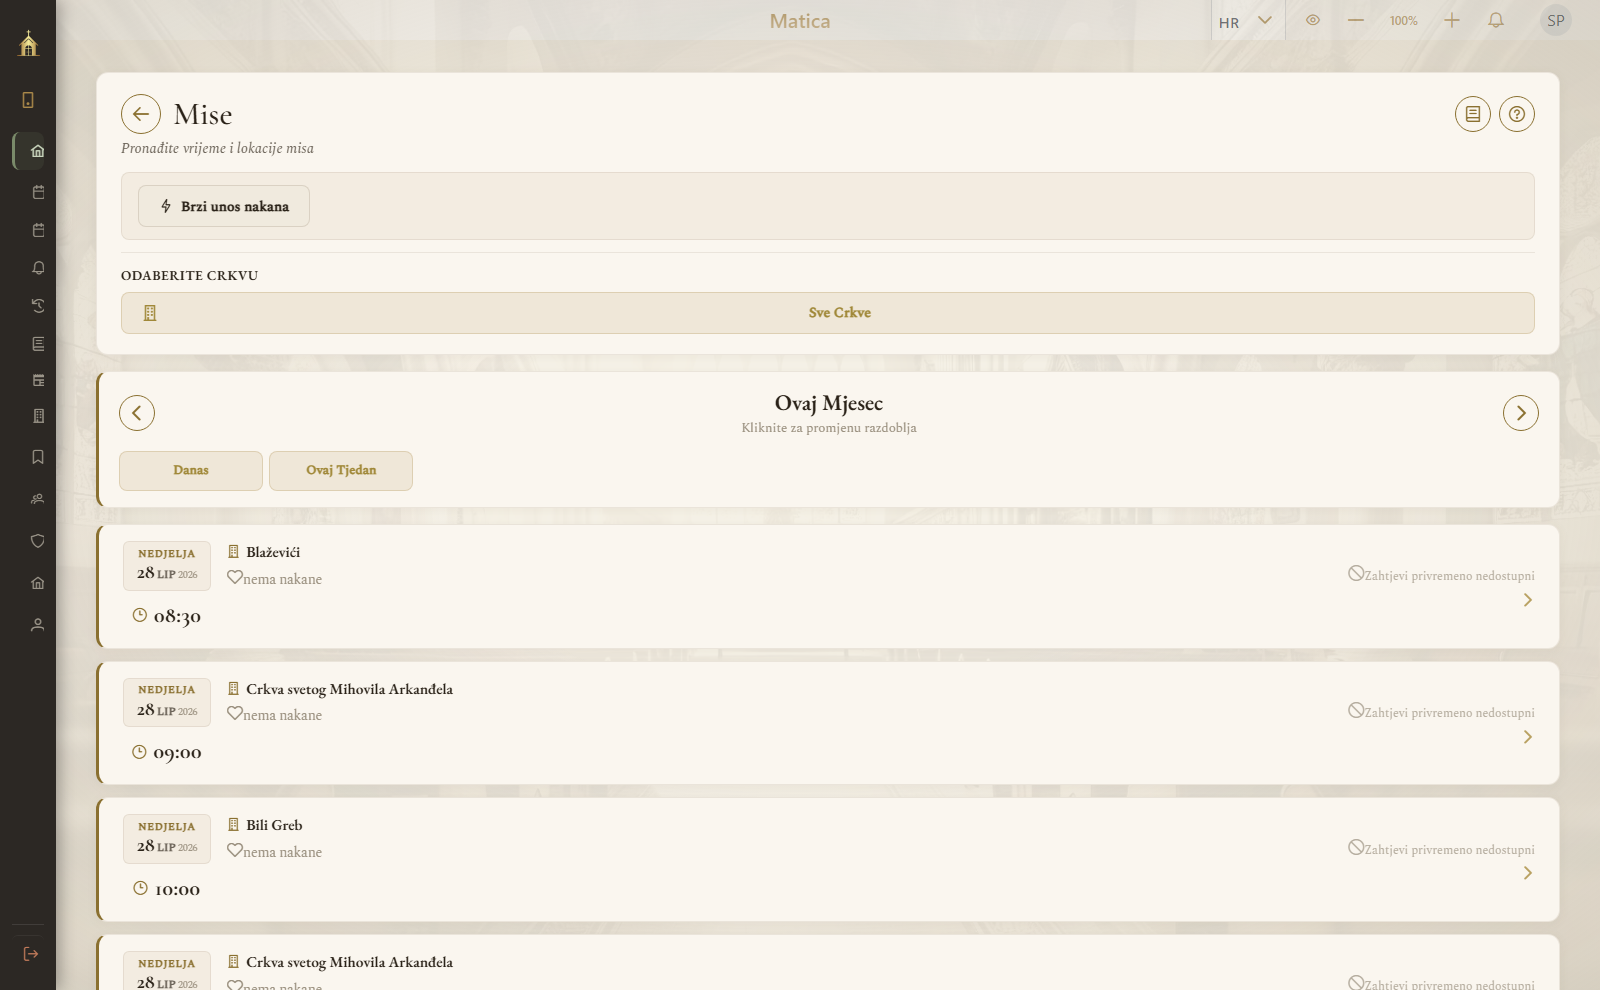Screen dimensions: 1600x990
Task: Select the Danas filter tab
Action: 191,471
